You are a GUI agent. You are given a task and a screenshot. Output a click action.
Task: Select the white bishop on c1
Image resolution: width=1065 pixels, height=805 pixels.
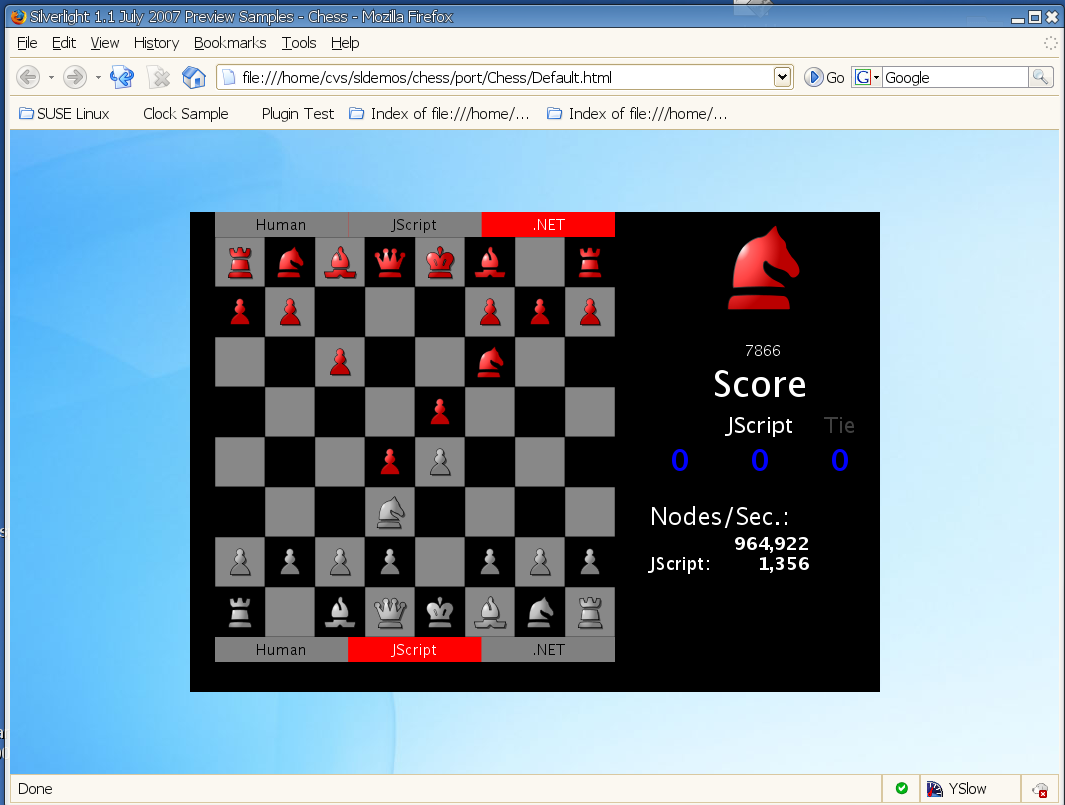click(x=340, y=612)
